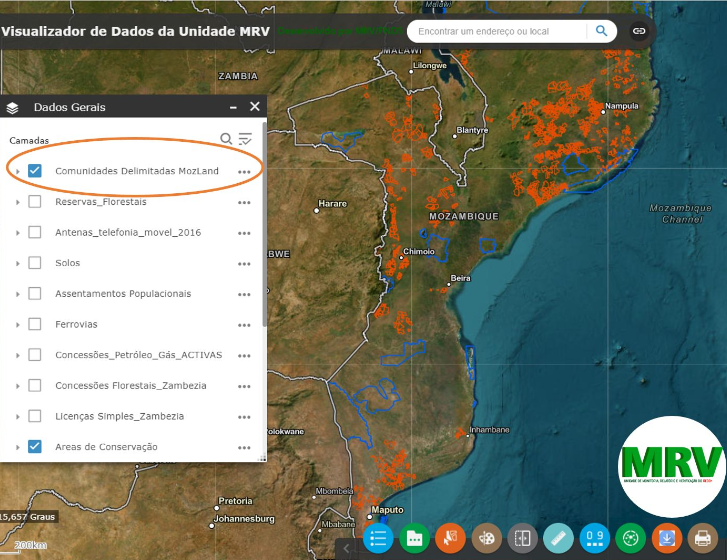Click the magnifier search button in address bar
Viewport: 727px width, 560px height.
point(601,31)
